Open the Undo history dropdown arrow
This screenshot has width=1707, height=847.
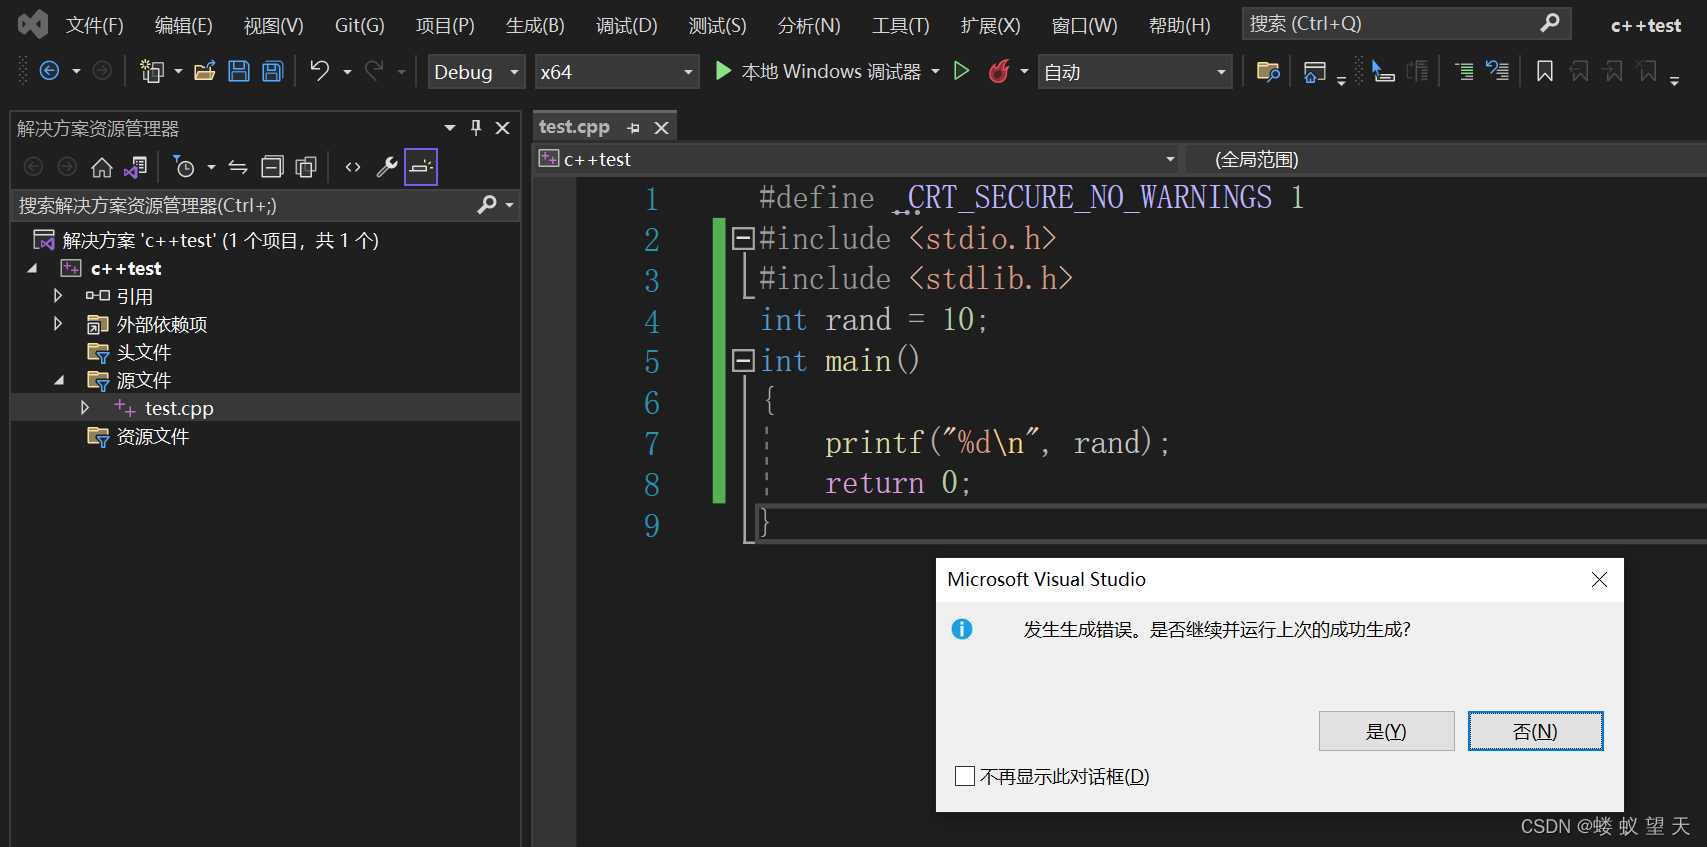(347, 72)
